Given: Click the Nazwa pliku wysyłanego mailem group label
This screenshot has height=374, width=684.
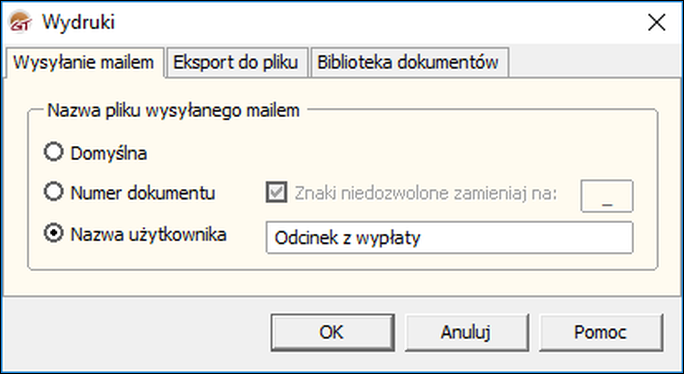Looking at the screenshot, I should [174, 110].
